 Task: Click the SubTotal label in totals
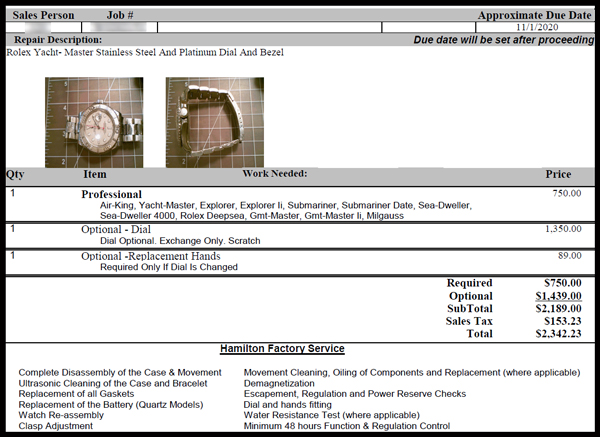(x=470, y=309)
